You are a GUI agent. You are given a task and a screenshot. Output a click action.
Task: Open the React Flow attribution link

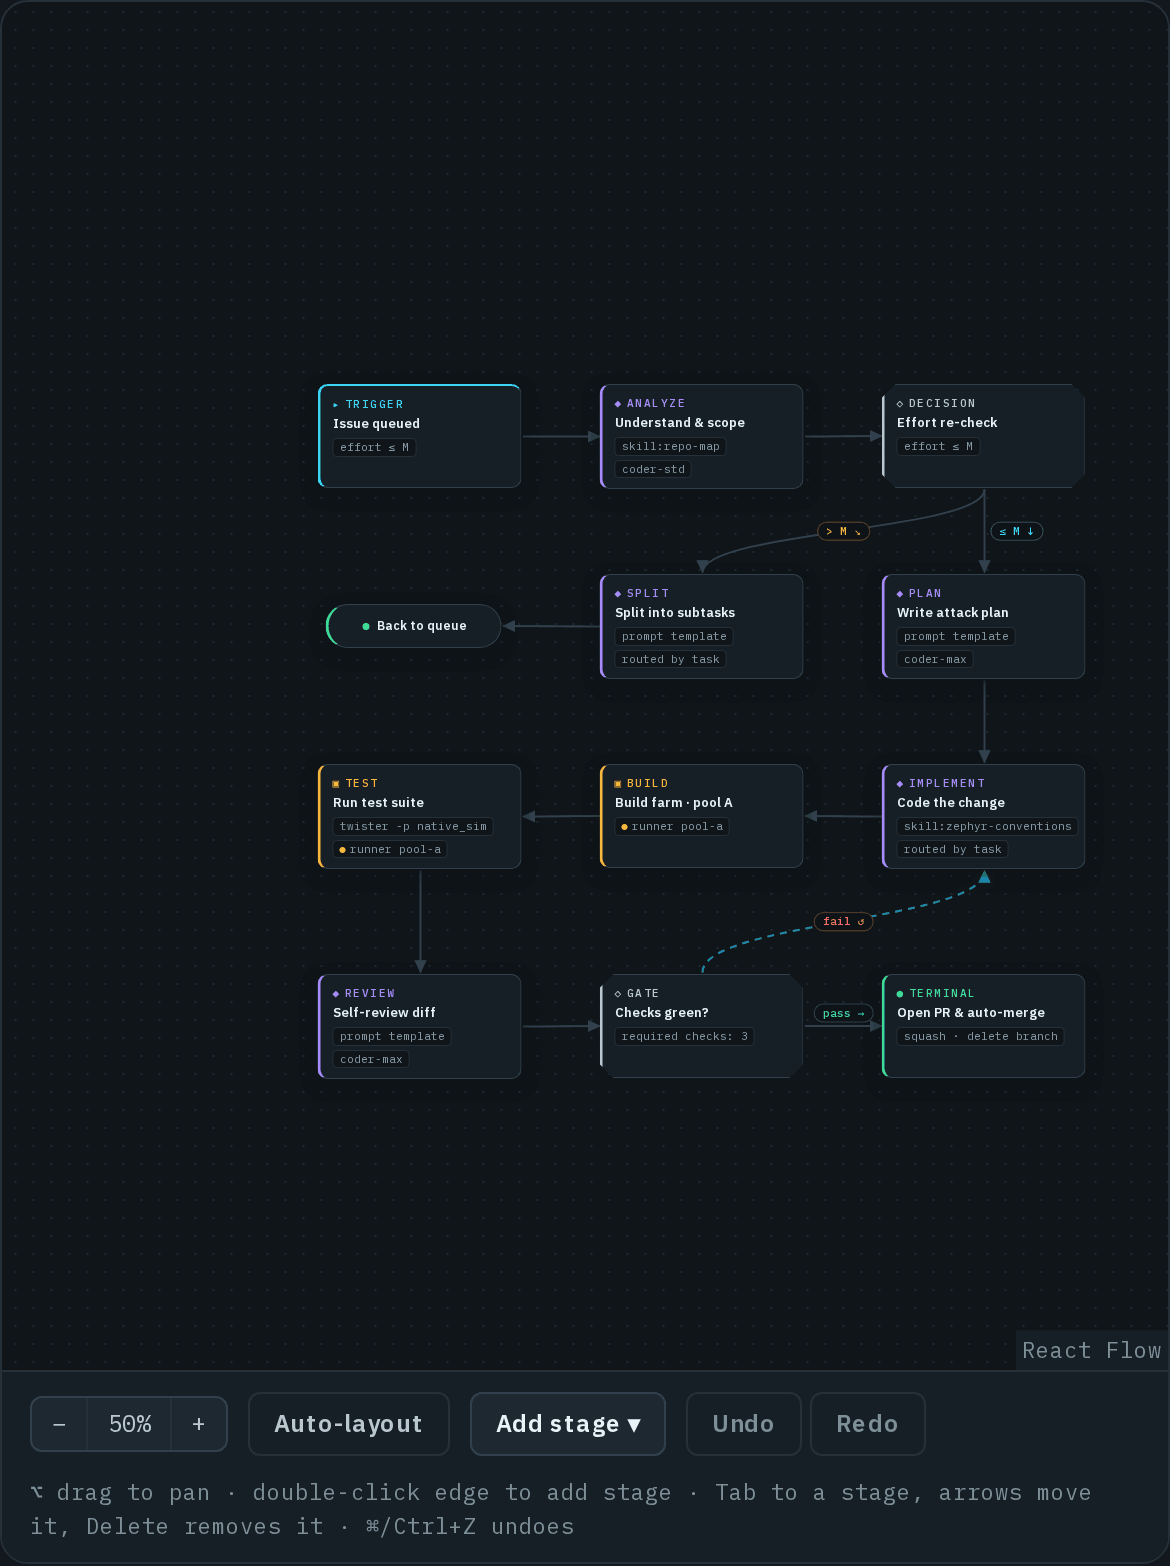point(1092,1350)
